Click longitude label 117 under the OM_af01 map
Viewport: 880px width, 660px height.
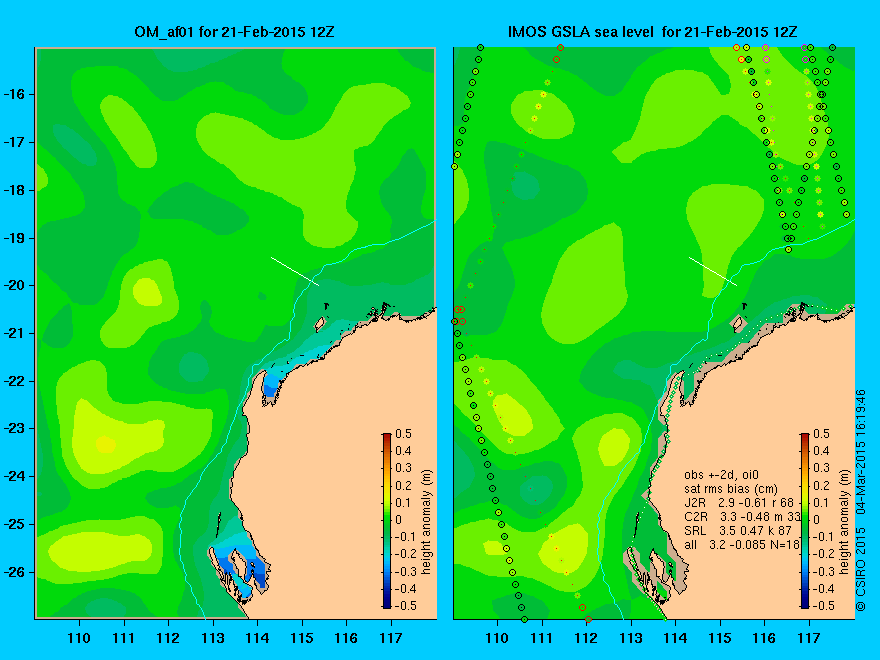tap(391, 638)
